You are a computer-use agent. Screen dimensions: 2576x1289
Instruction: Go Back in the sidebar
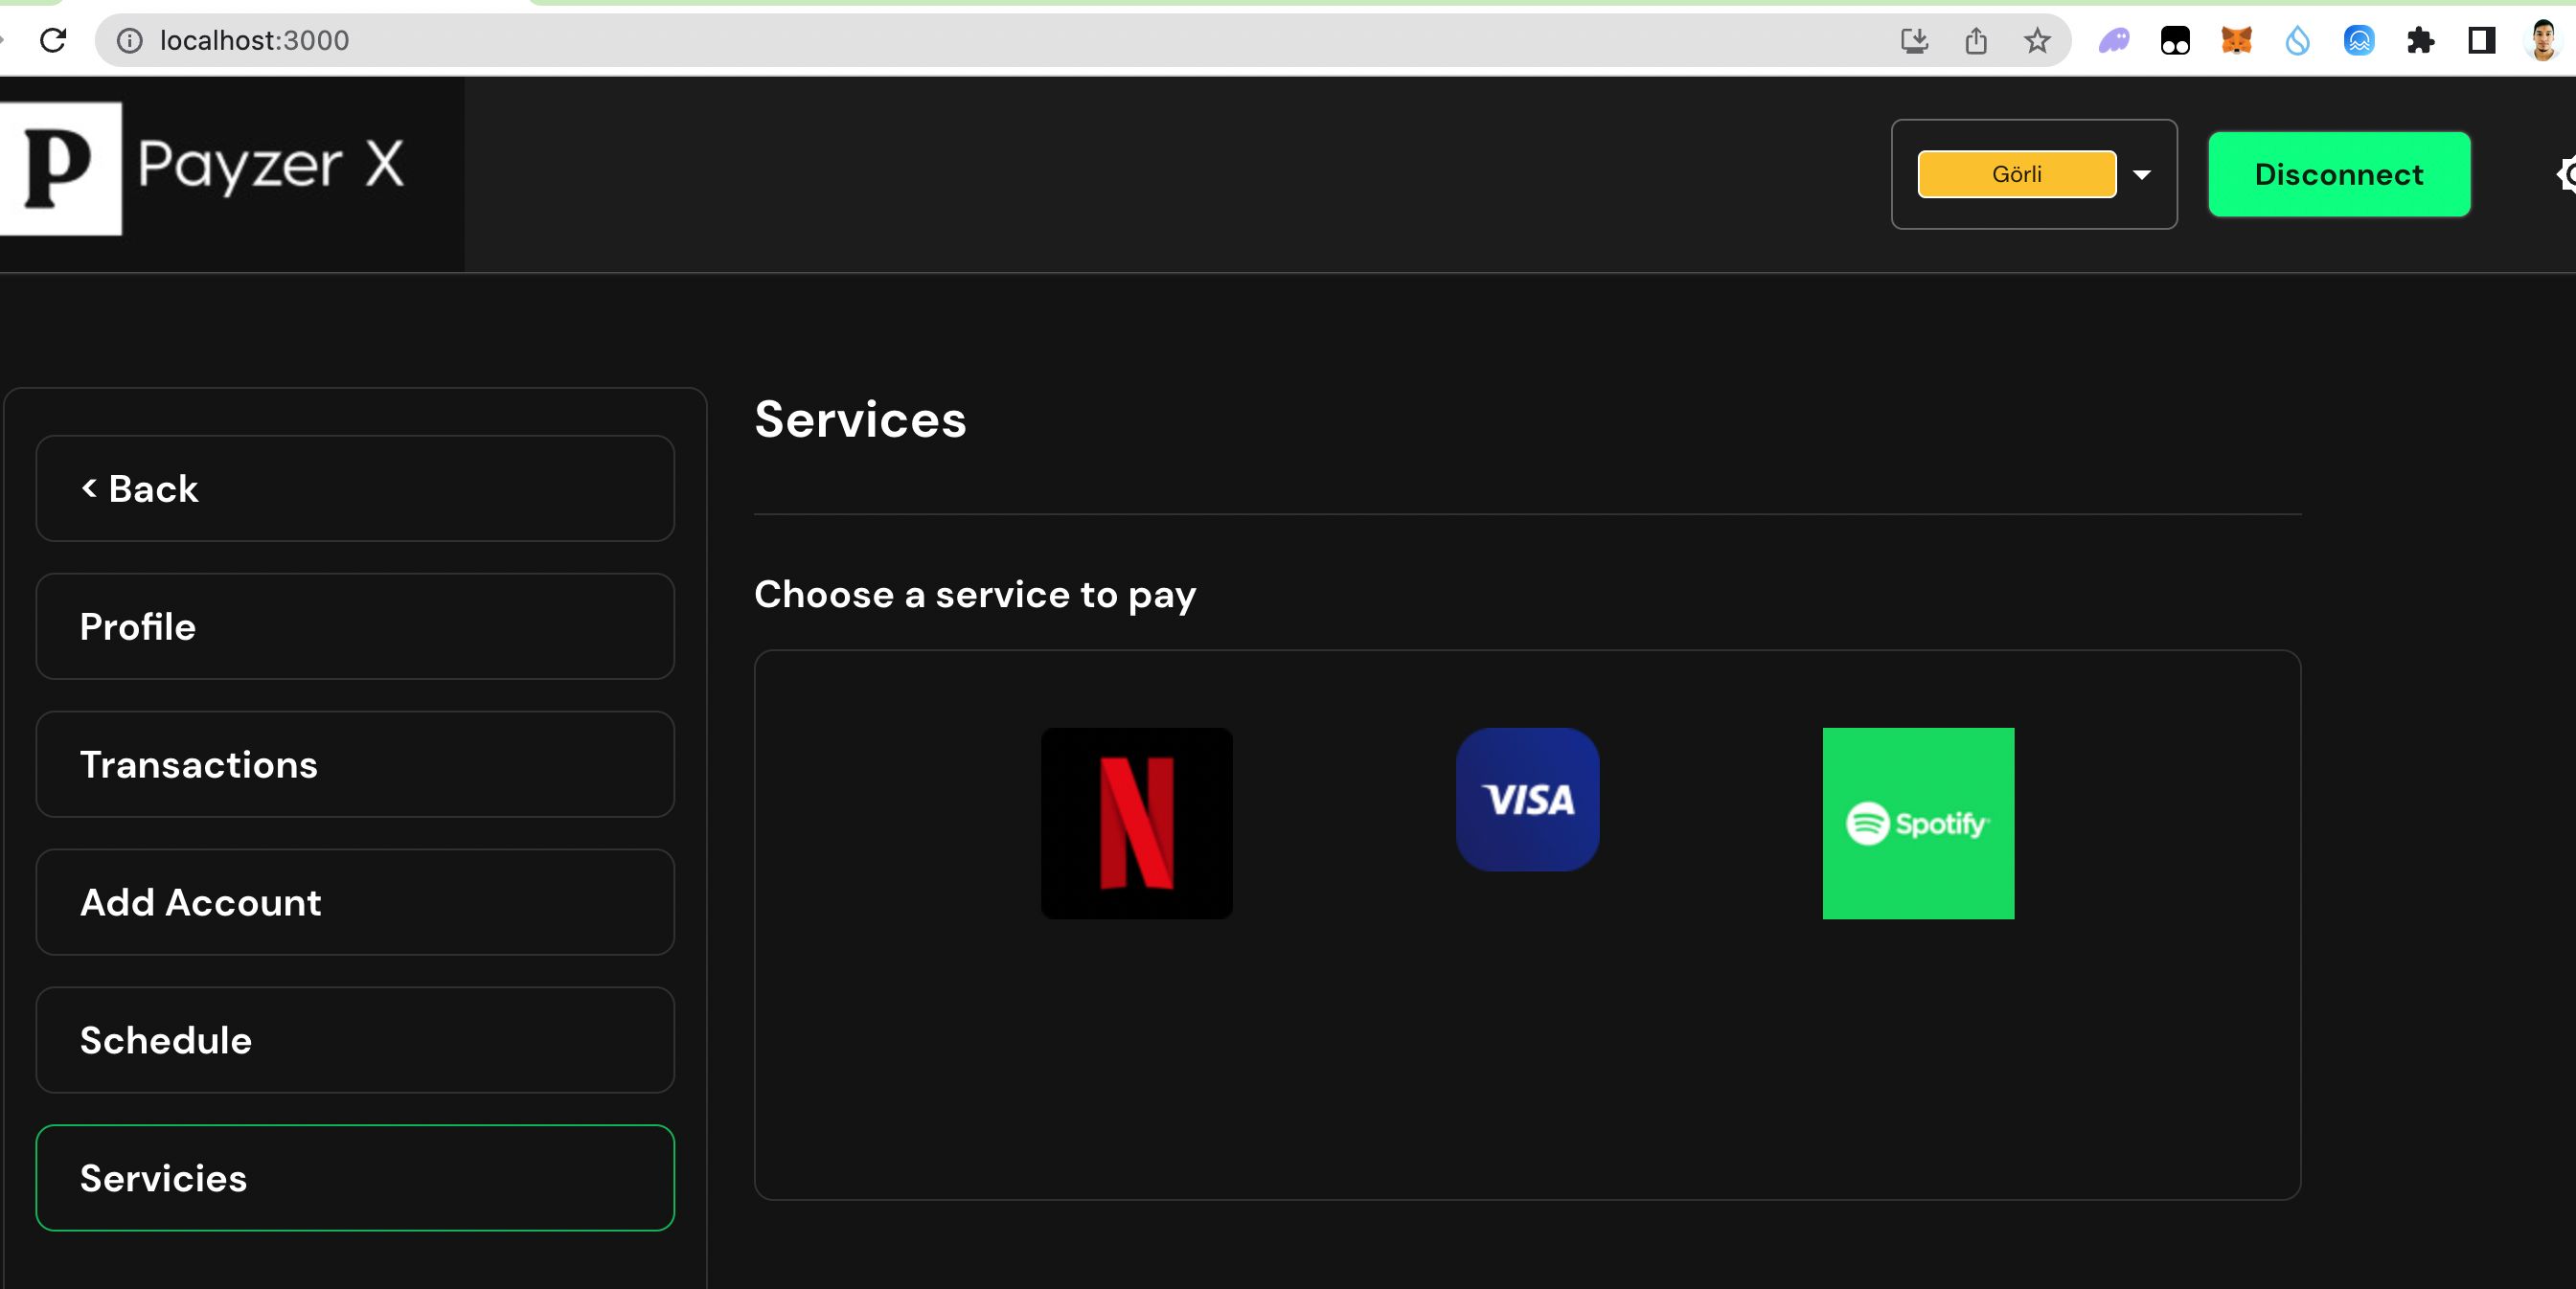pos(355,488)
